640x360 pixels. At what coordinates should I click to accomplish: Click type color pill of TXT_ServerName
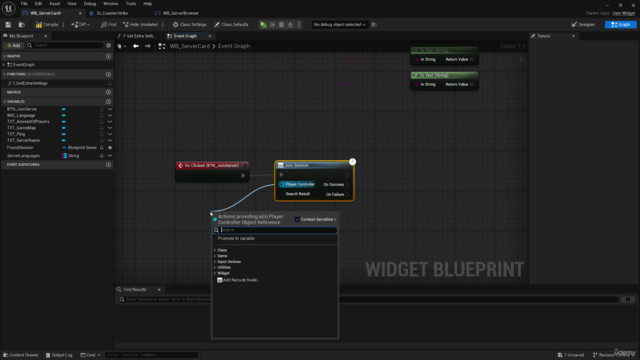coord(64,140)
